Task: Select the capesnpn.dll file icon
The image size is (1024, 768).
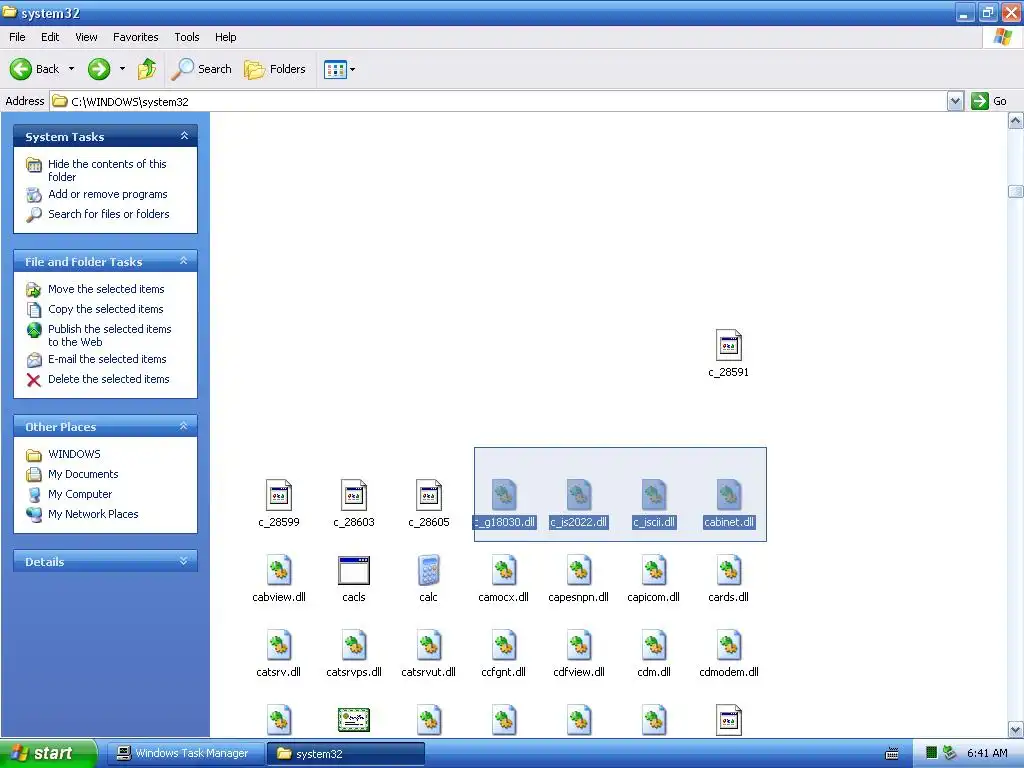Action: pyautogui.click(x=579, y=571)
